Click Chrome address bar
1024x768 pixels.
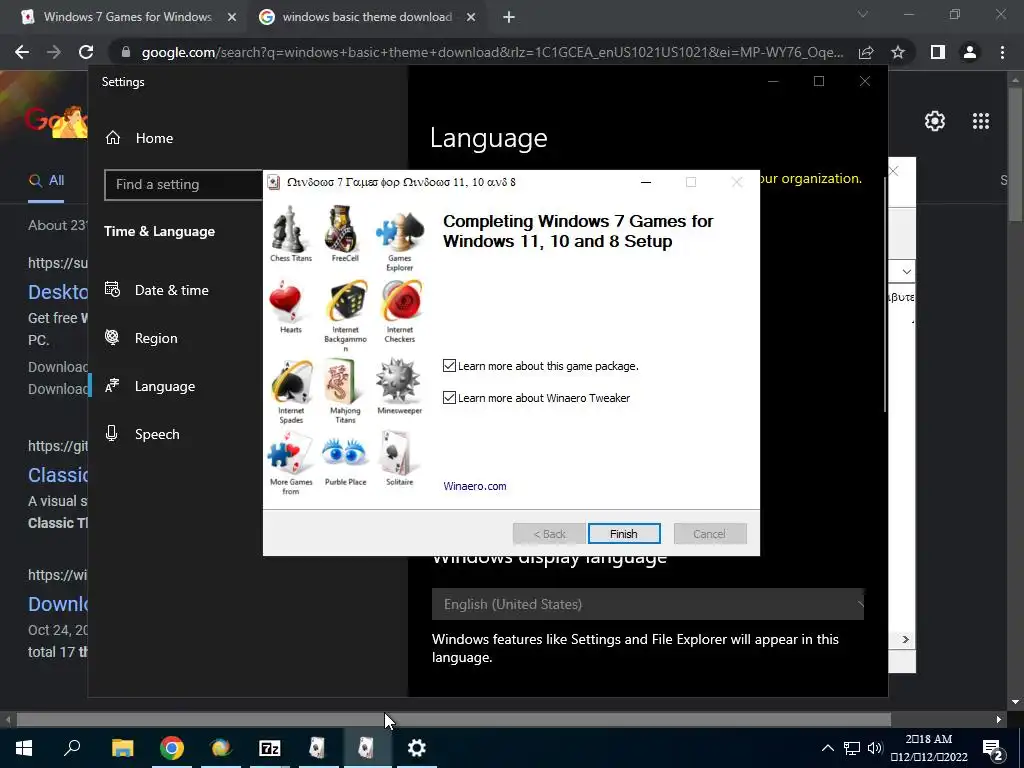491,52
